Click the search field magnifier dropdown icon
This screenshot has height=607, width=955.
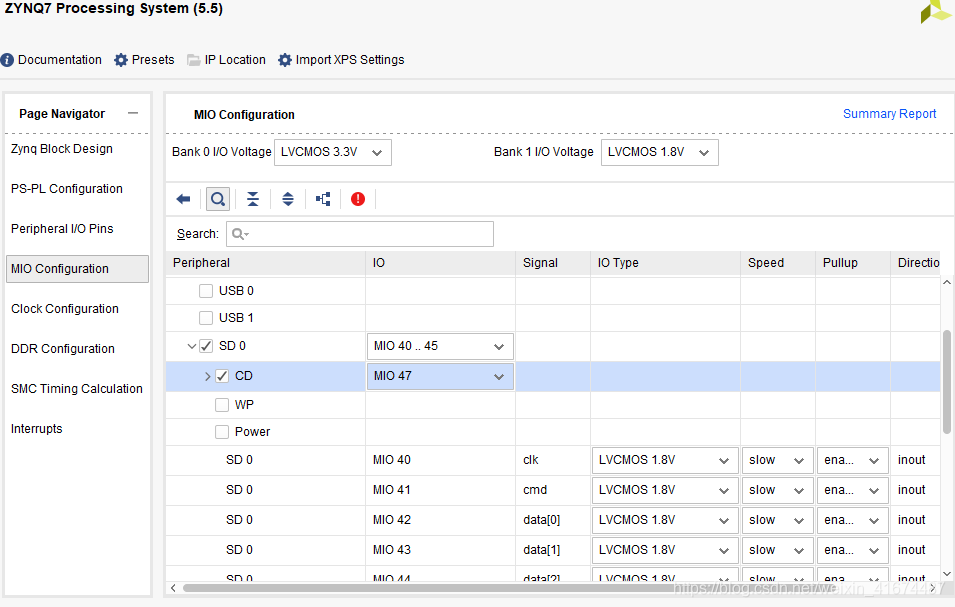click(241, 234)
